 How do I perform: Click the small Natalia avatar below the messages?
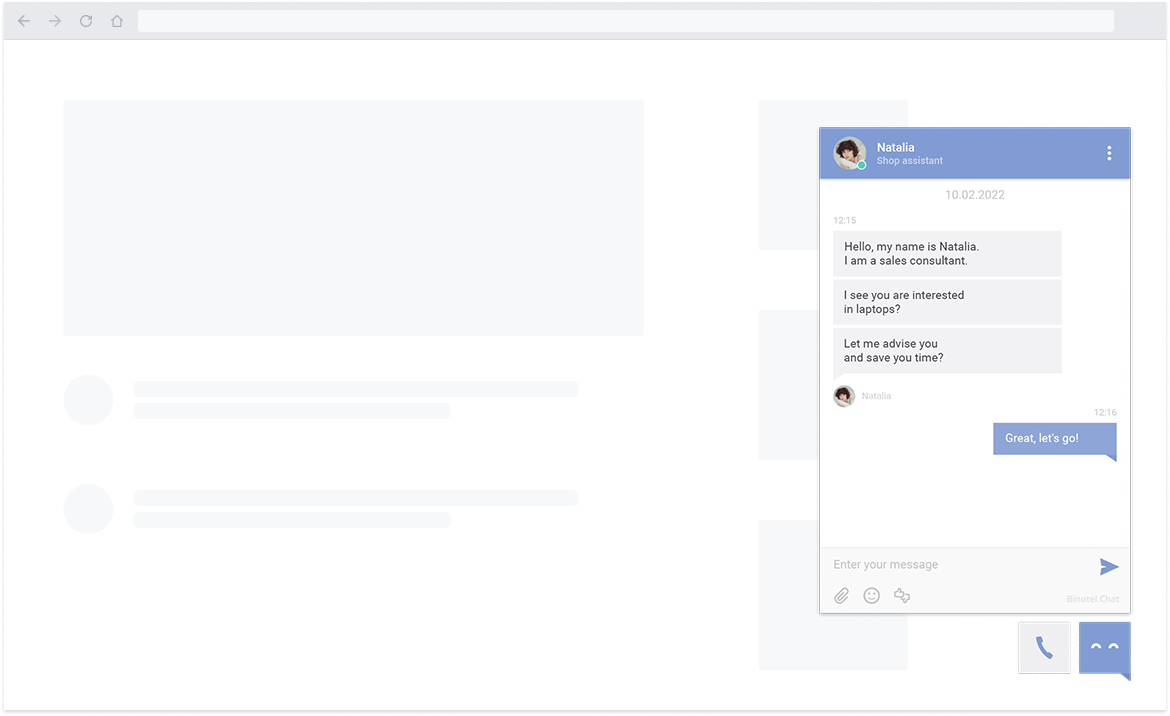(844, 396)
